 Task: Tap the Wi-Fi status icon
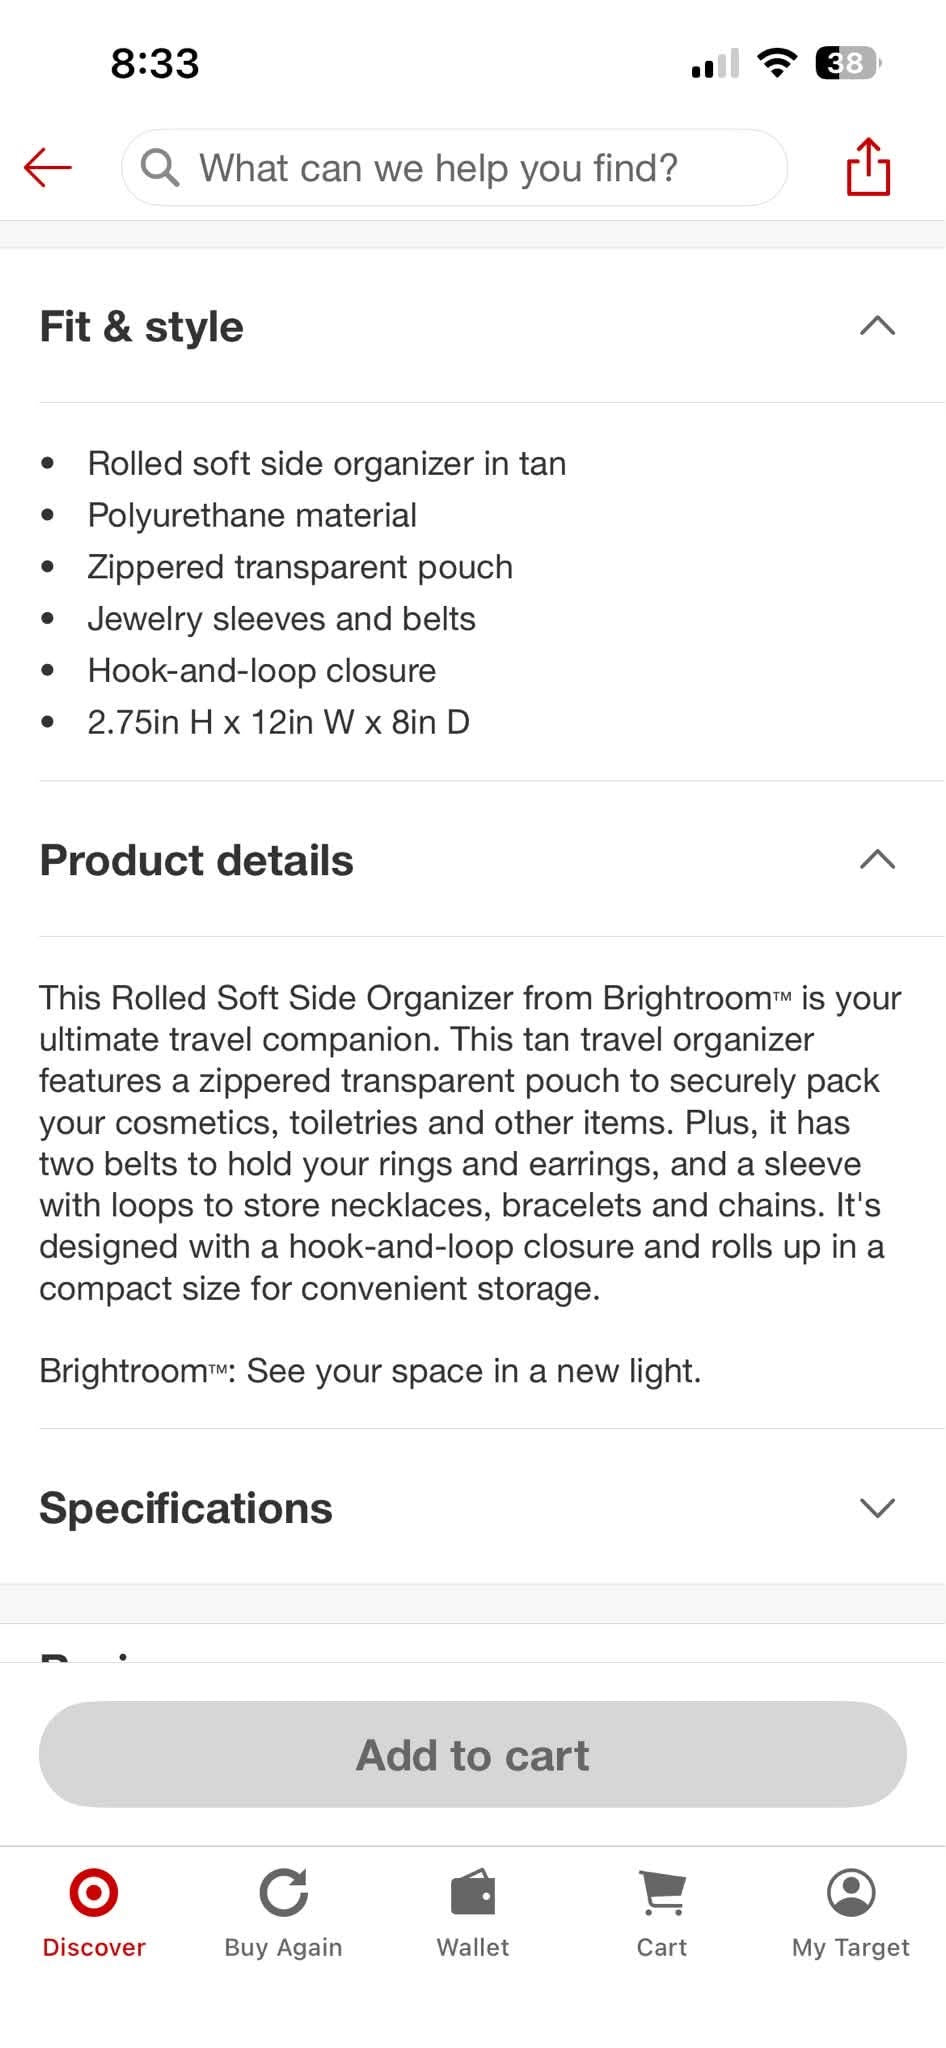pyautogui.click(x=776, y=63)
